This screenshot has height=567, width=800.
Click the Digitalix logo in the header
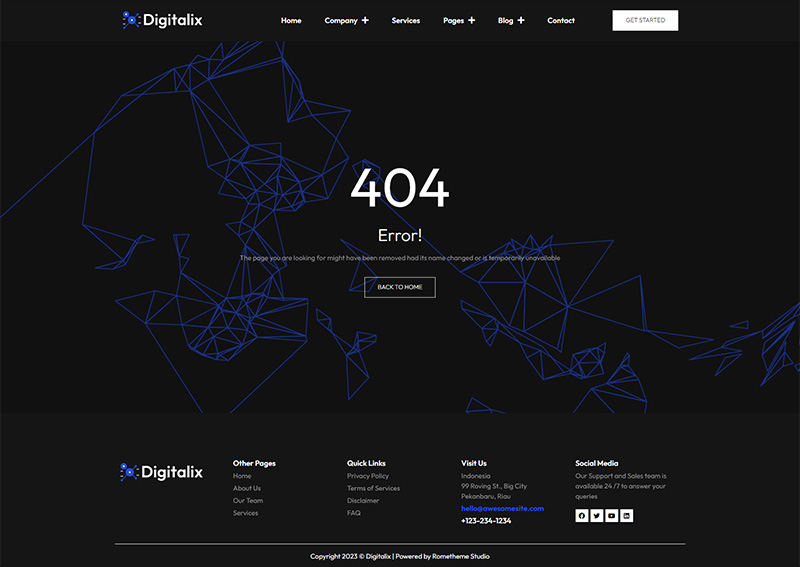pyautogui.click(x=162, y=20)
